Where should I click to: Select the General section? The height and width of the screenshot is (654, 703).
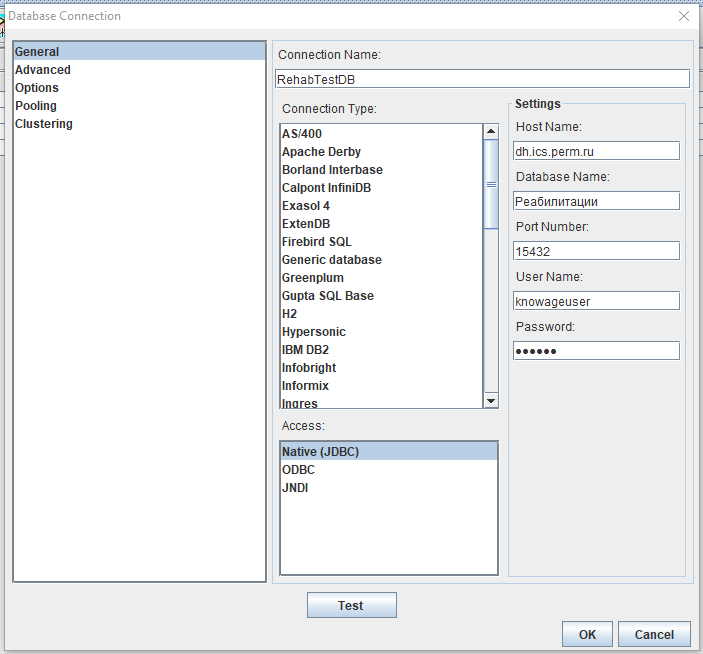139,52
